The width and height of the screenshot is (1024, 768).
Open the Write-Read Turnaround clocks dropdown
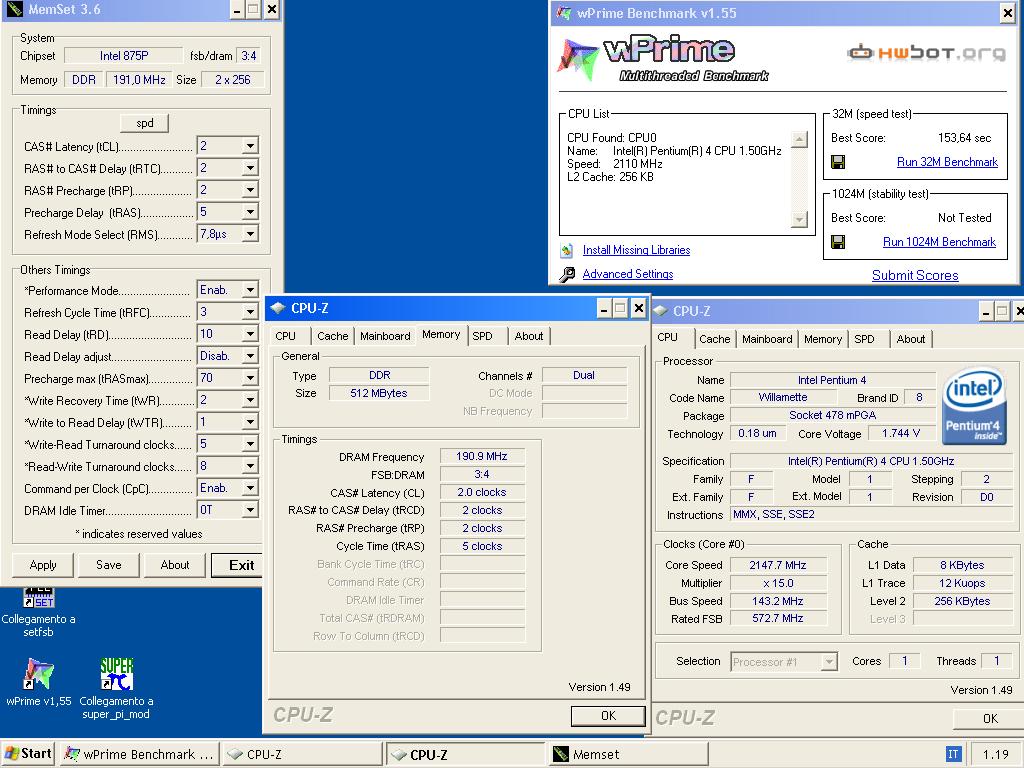click(x=250, y=444)
